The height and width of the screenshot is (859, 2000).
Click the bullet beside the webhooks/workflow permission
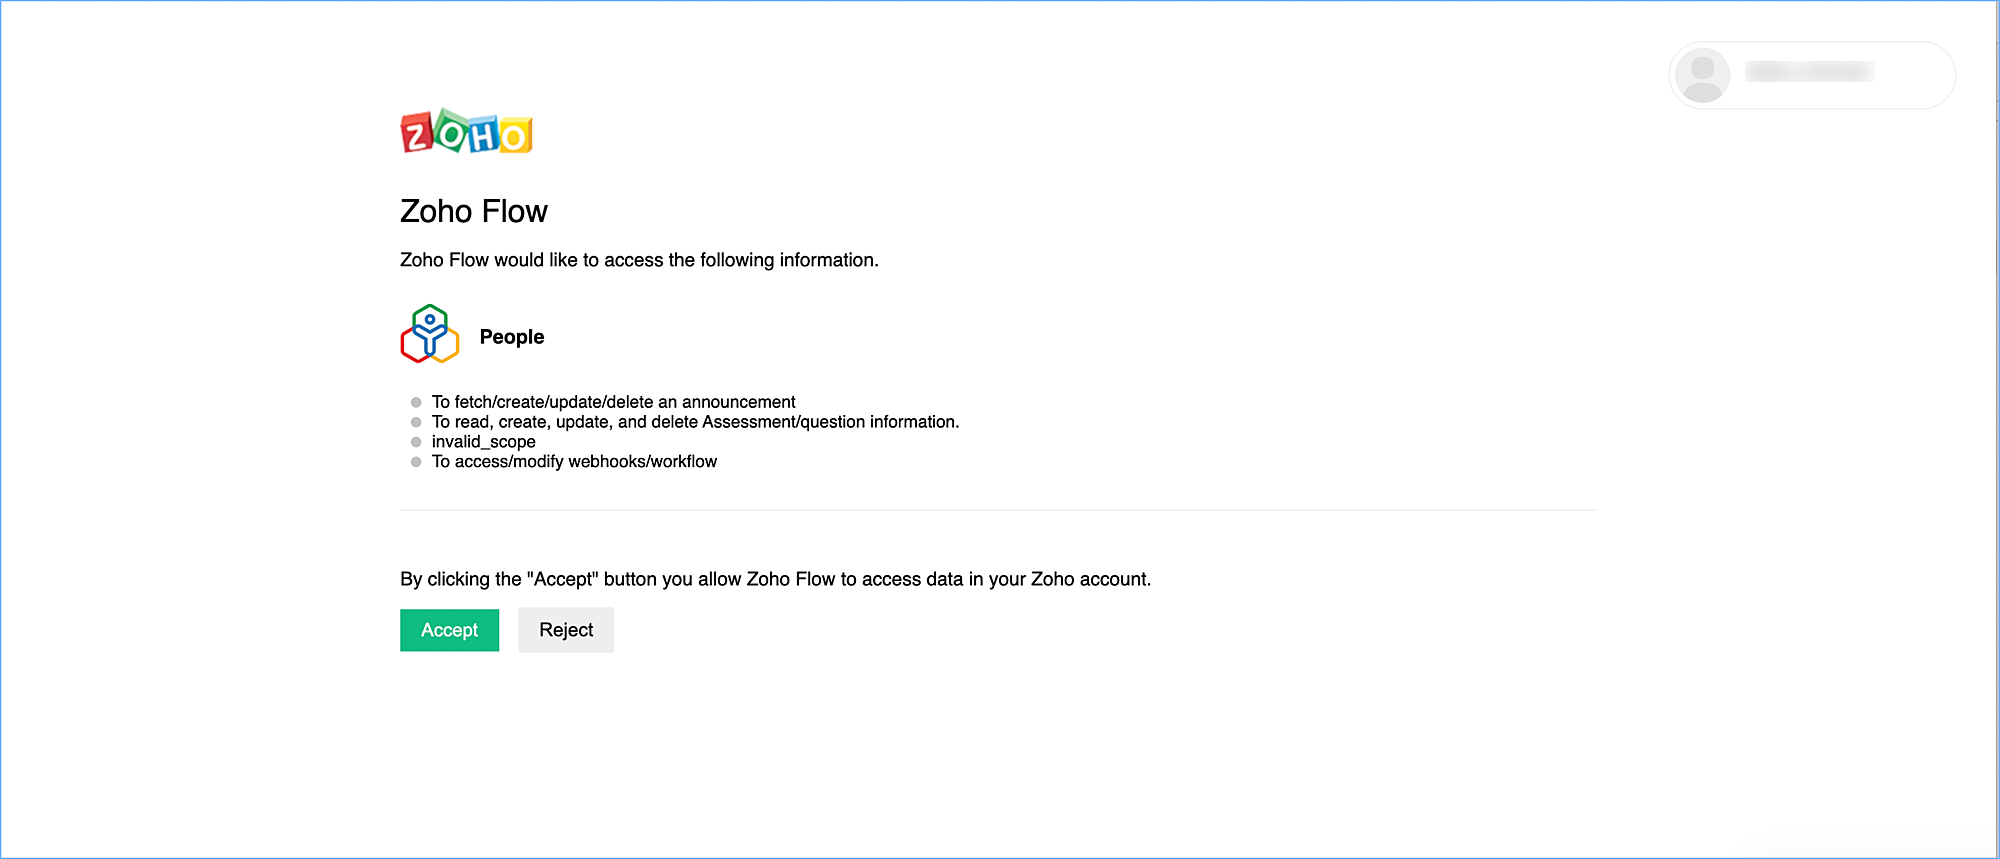[x=416, y=462]
